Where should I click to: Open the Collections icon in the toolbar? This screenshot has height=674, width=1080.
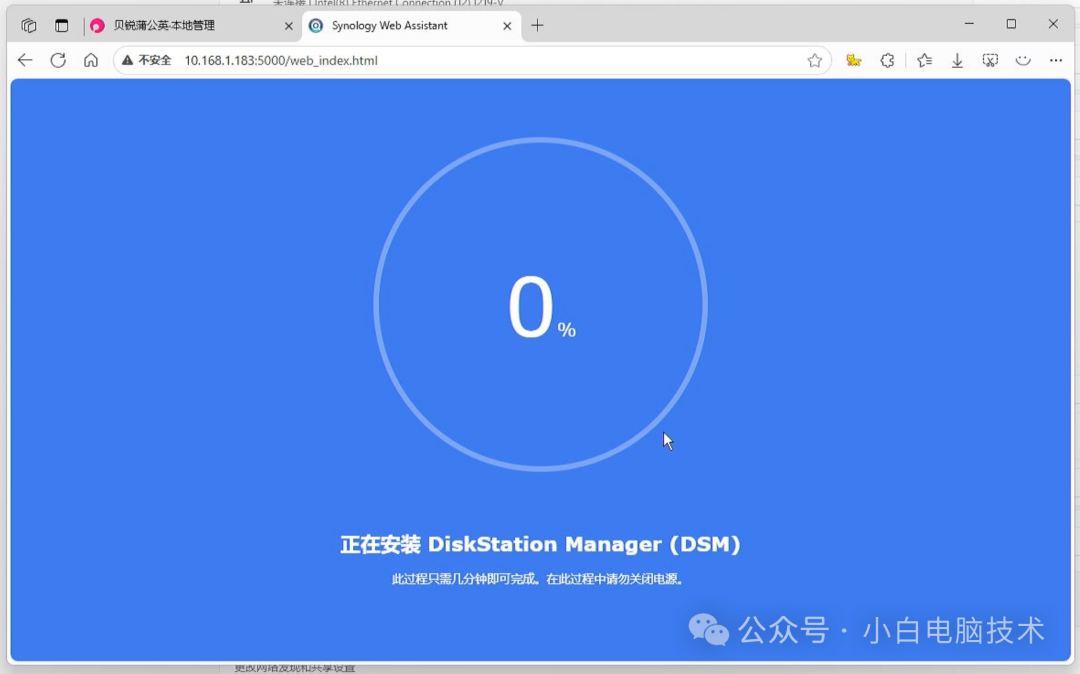921,60
